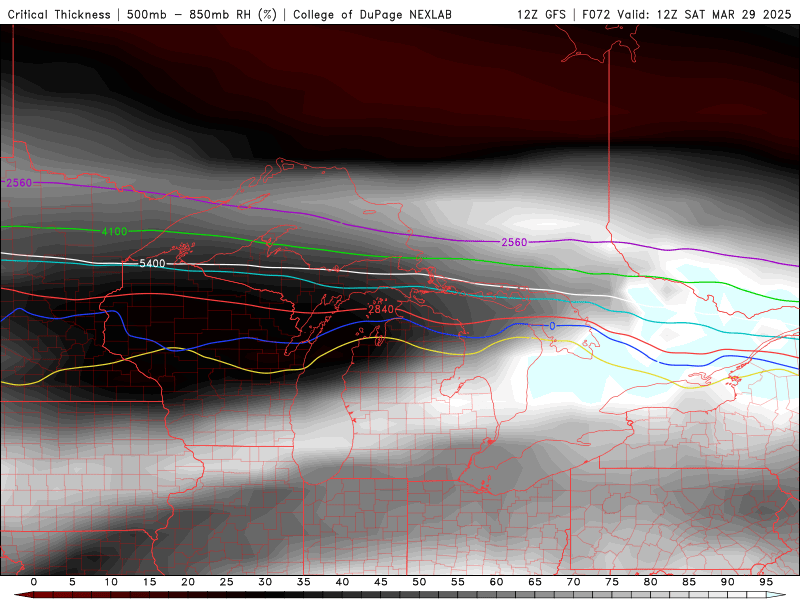Click the '30' tick on the color scale

point(265,582)
